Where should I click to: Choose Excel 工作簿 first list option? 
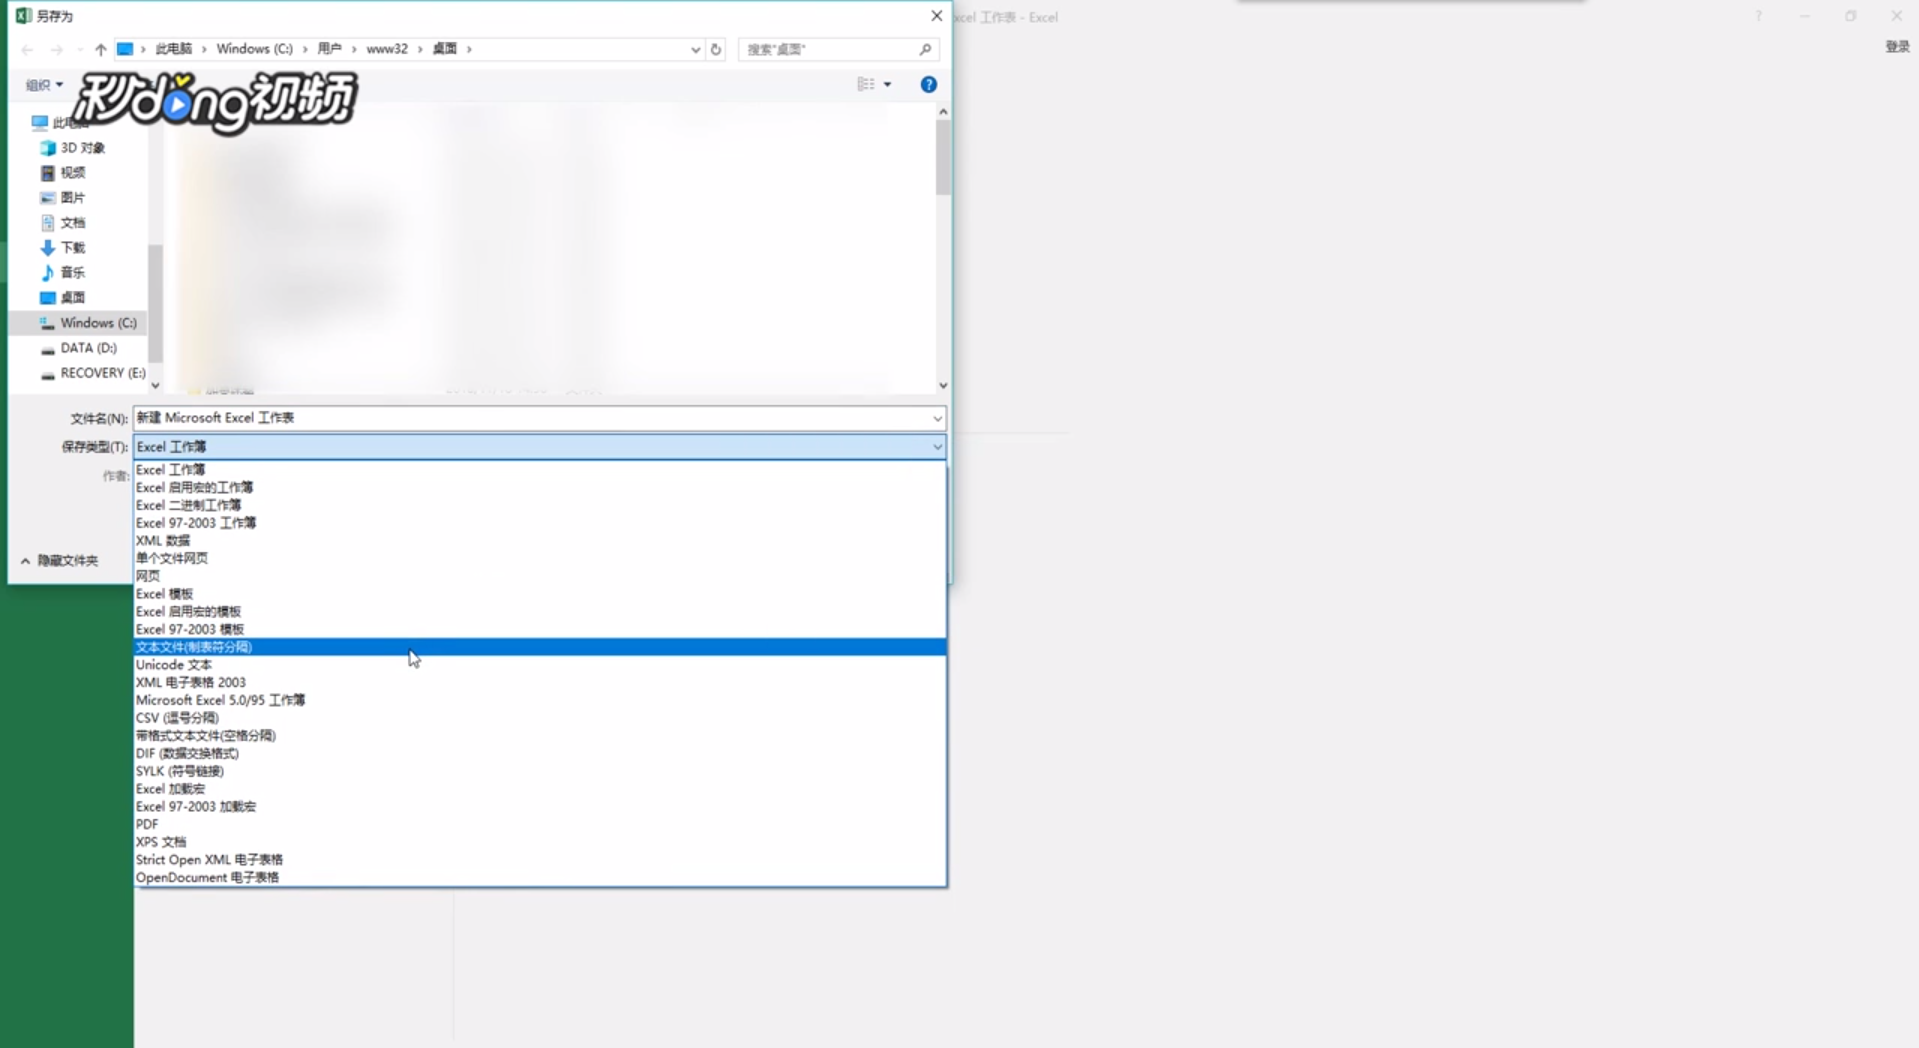(x=540, y=470)
